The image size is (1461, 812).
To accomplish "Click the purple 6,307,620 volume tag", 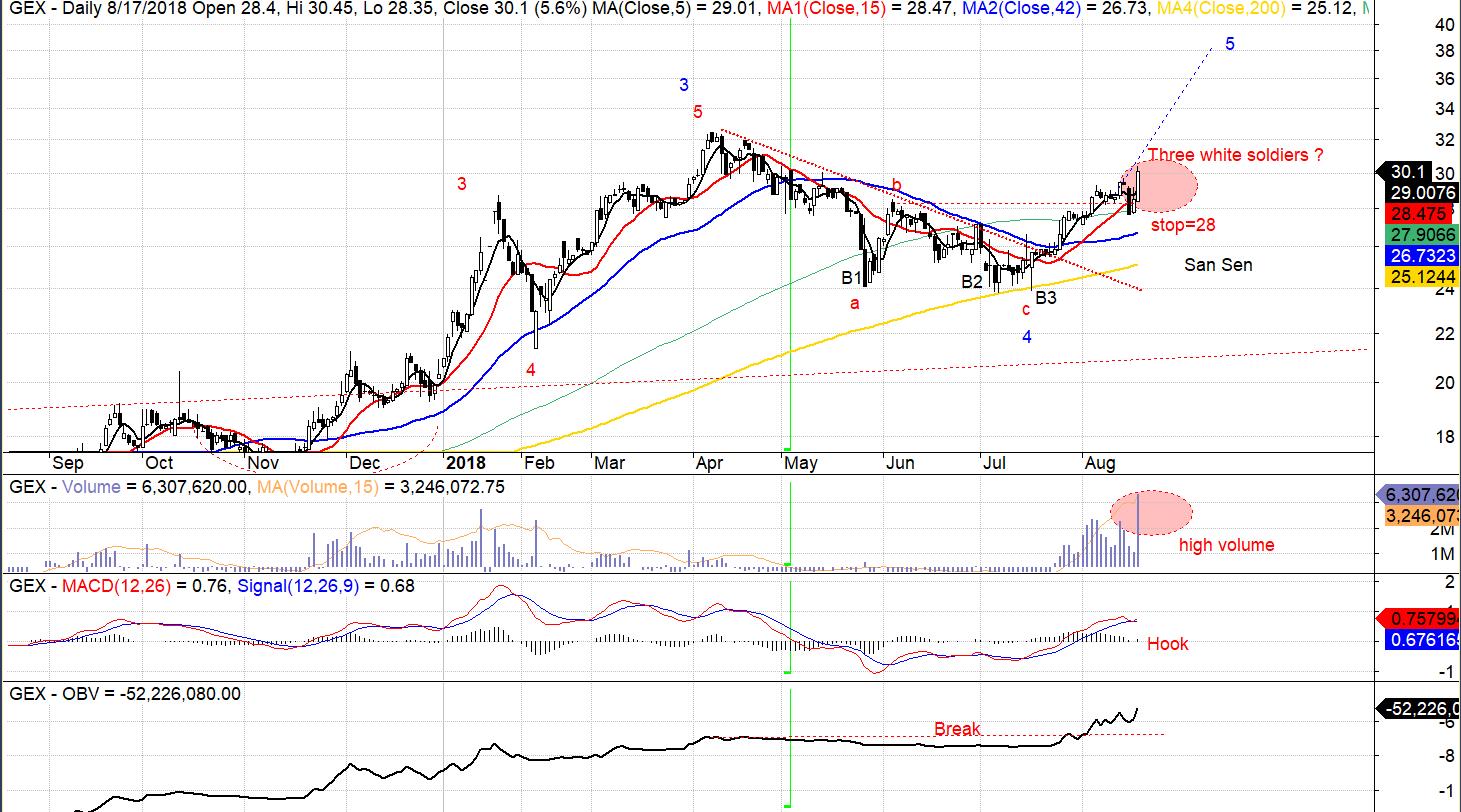I will point(1418,494).
